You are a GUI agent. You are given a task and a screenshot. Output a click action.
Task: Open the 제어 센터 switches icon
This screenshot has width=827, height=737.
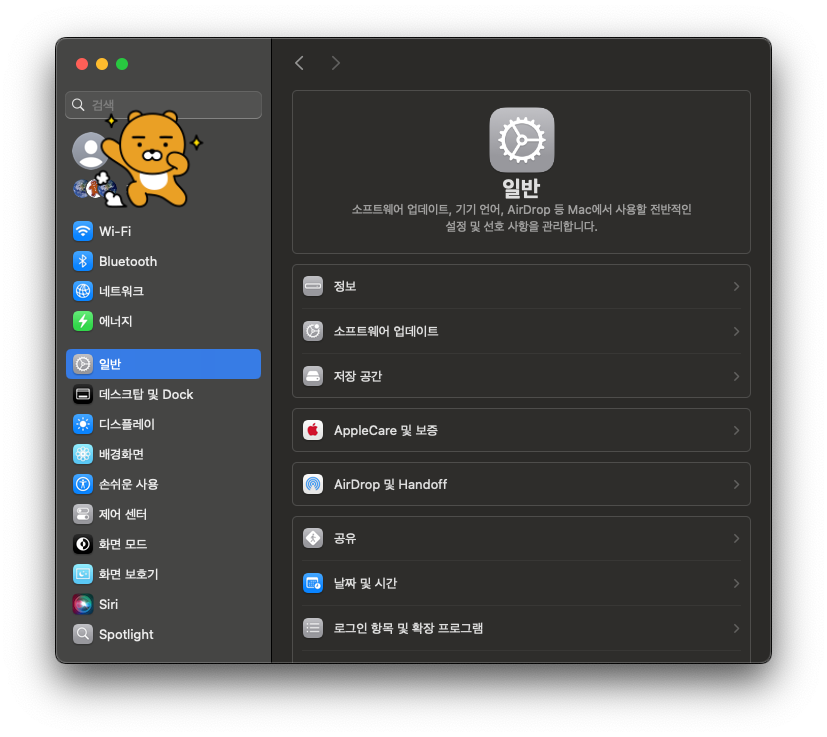(x=83, y=514)
